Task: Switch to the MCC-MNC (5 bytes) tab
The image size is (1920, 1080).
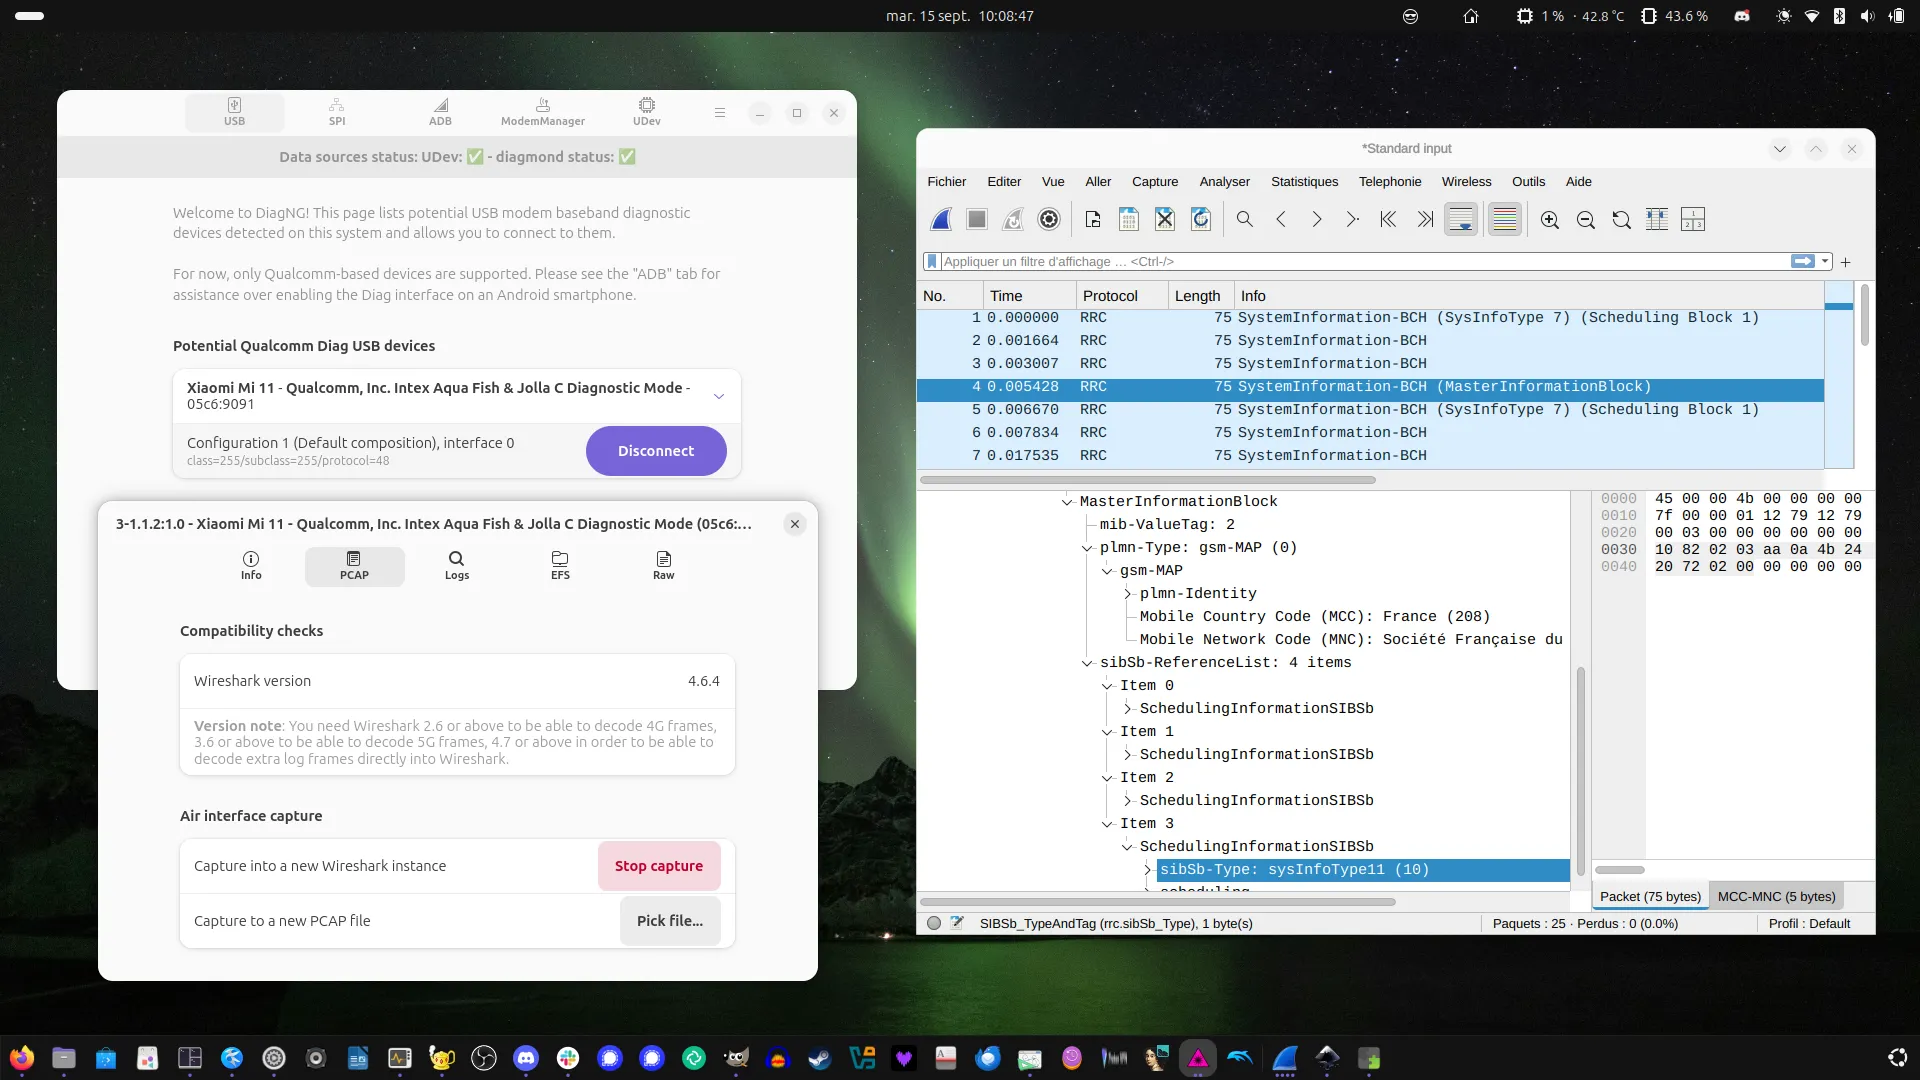Action: tap(1777, 896)
